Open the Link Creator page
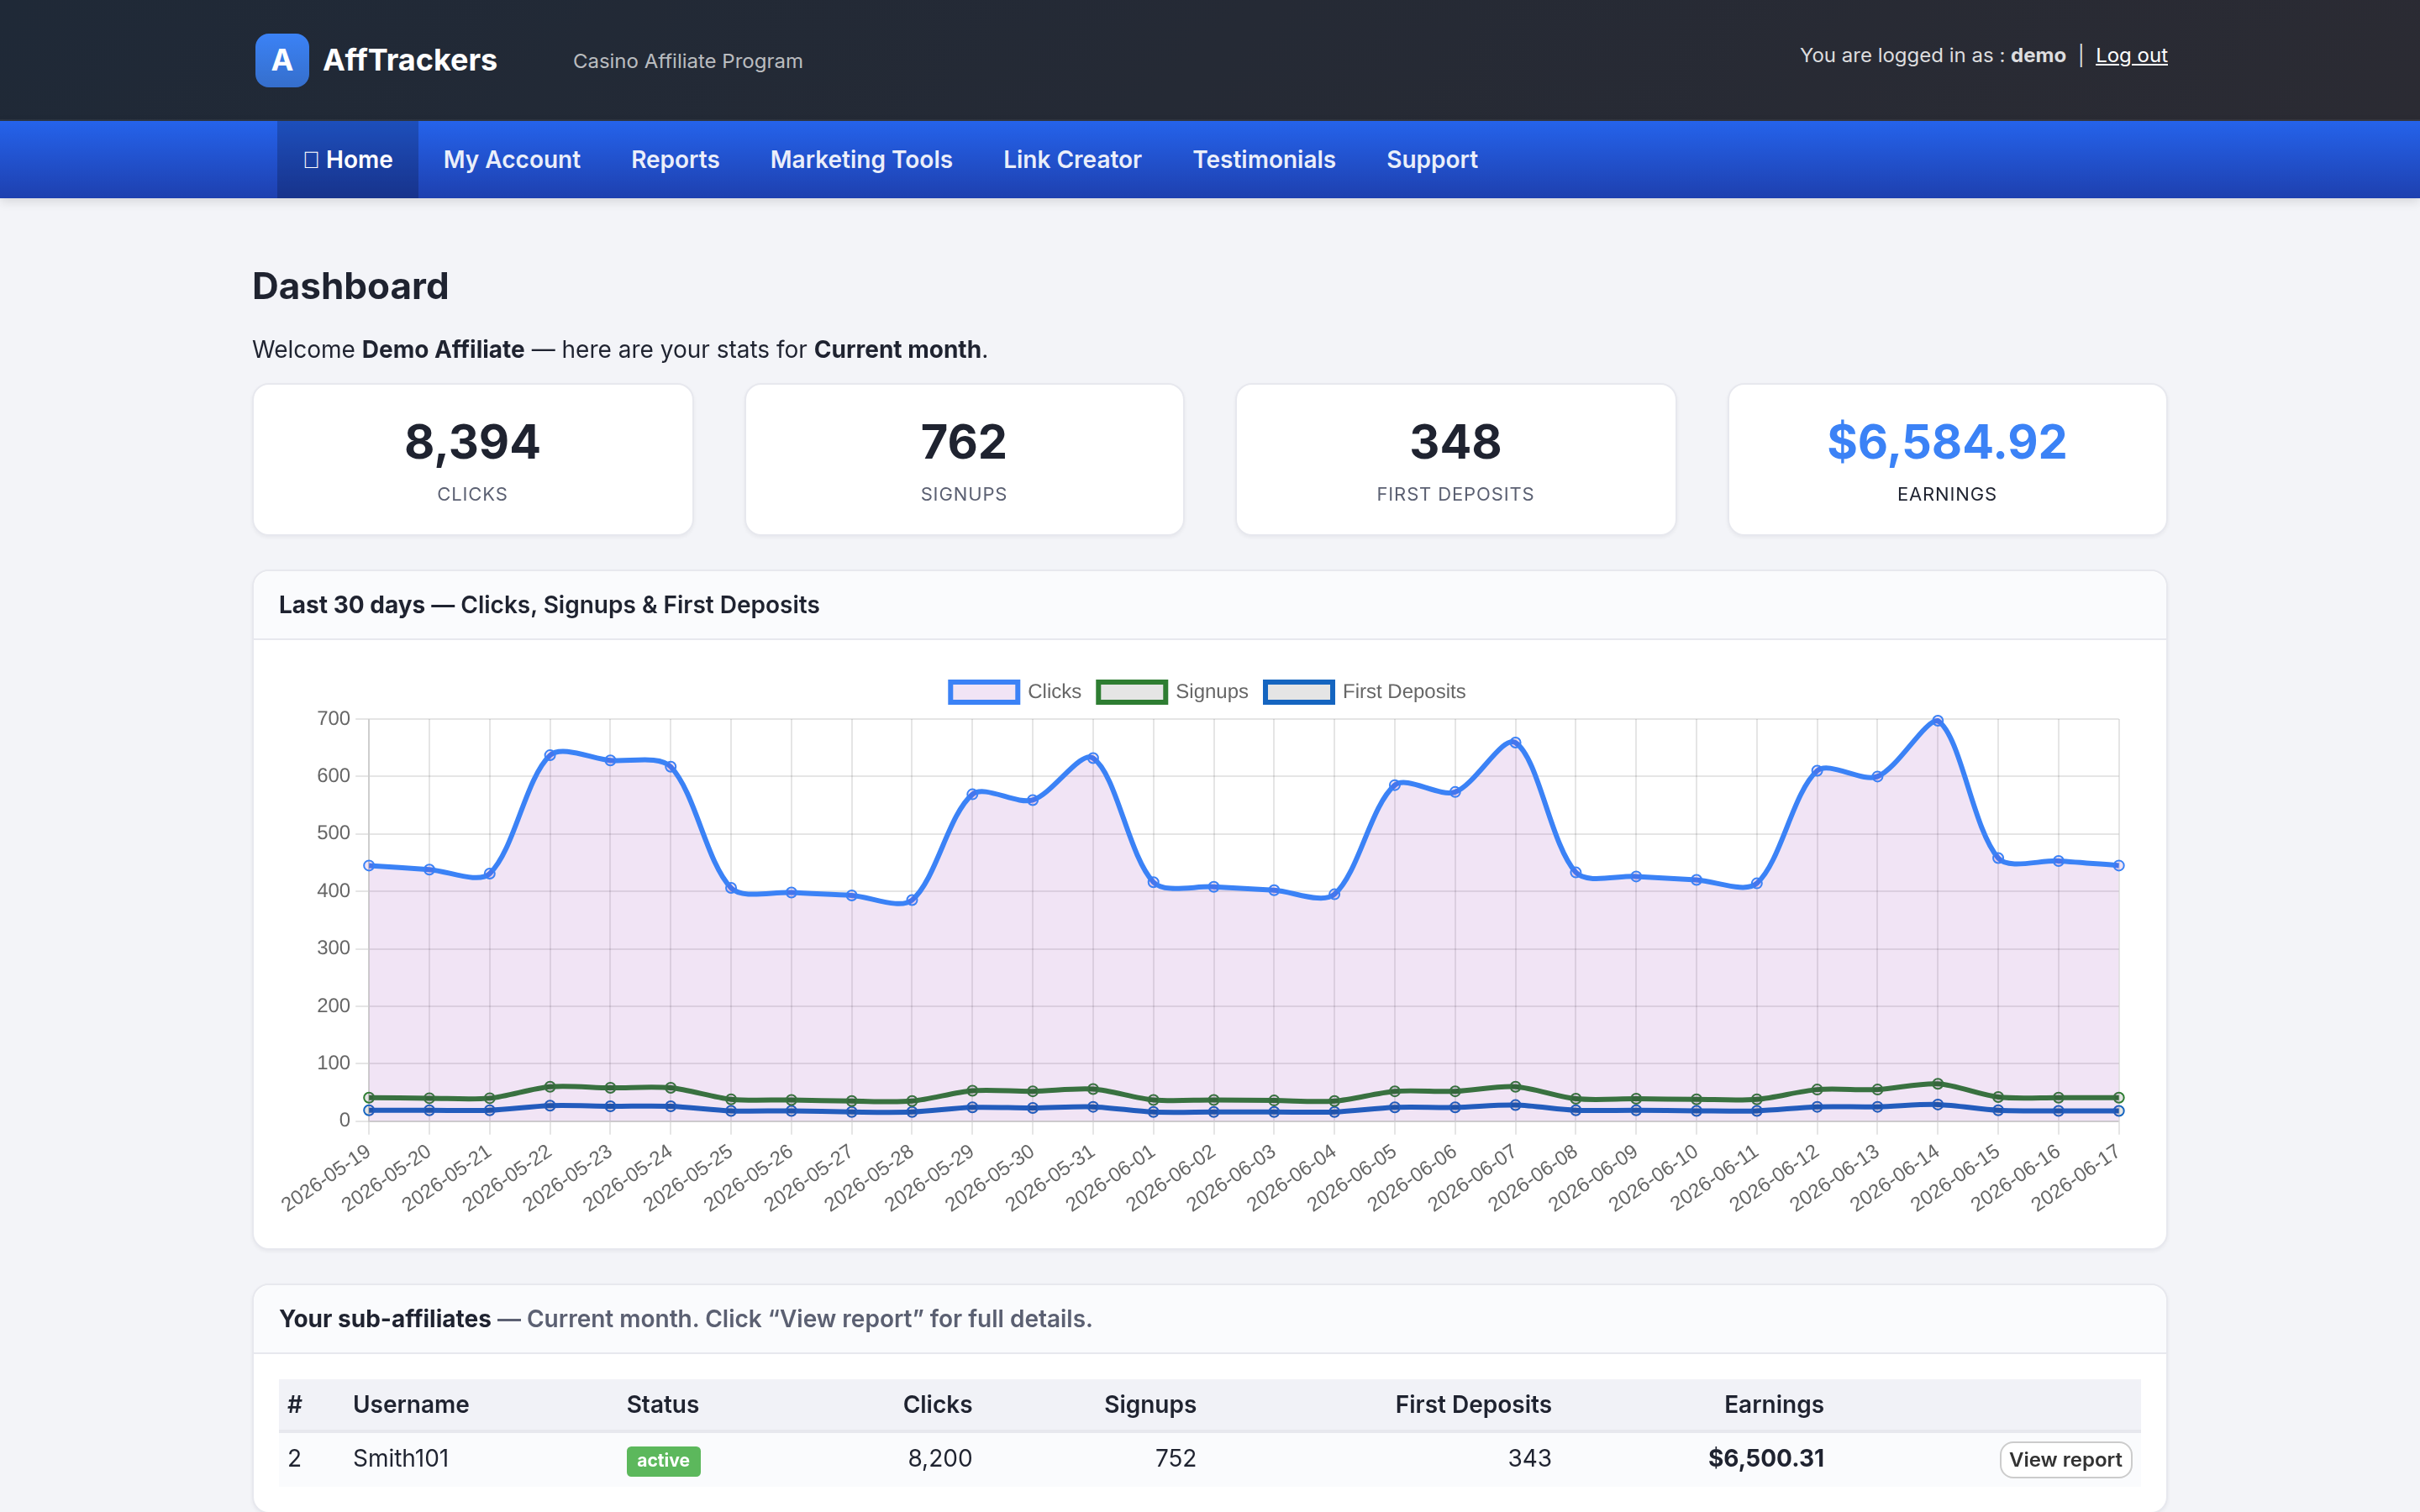The height and width of the screenshot is (1512, 2420). point(1072,159)
